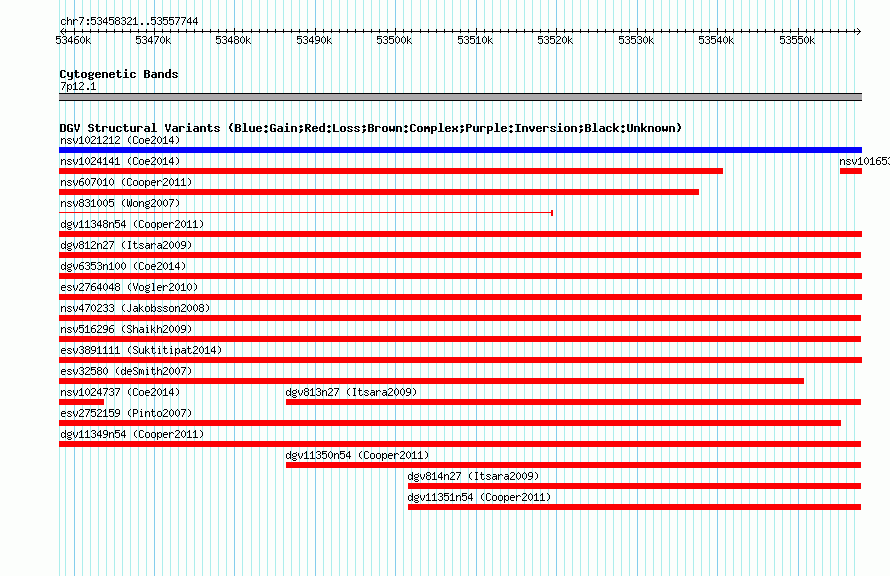This screenshot has height=576, width=890.
Task: Select the red bar under dgv6353n100
Action: coord(460,276)
